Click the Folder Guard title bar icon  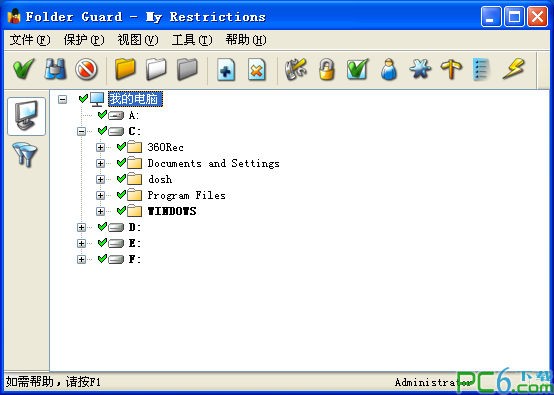click(14, 16)
